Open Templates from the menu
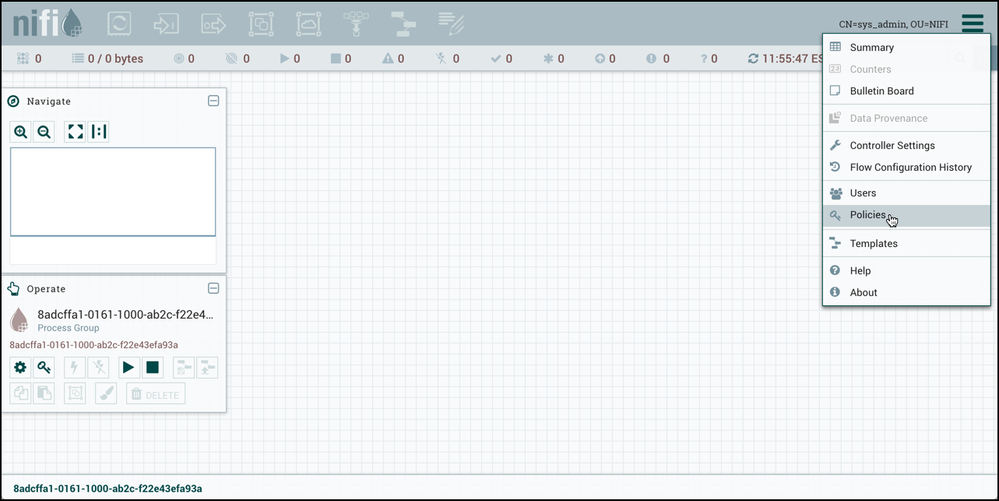This screenshot has height=501, width=999. (906, 243)
